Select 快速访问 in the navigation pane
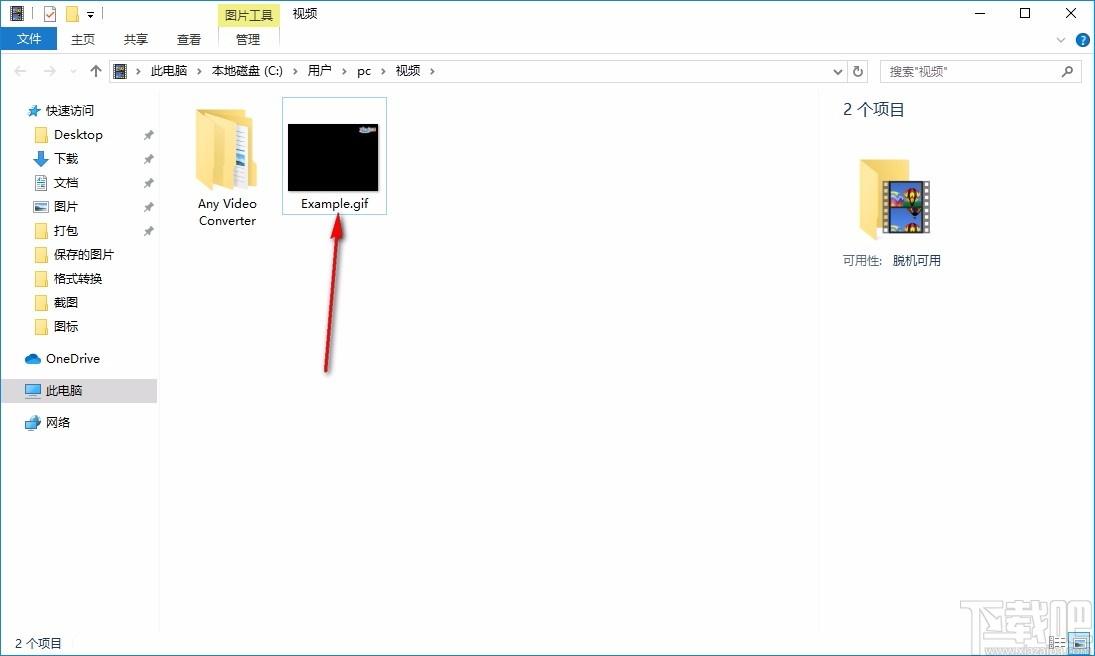The image size is (1095, 656). [69, 110]
